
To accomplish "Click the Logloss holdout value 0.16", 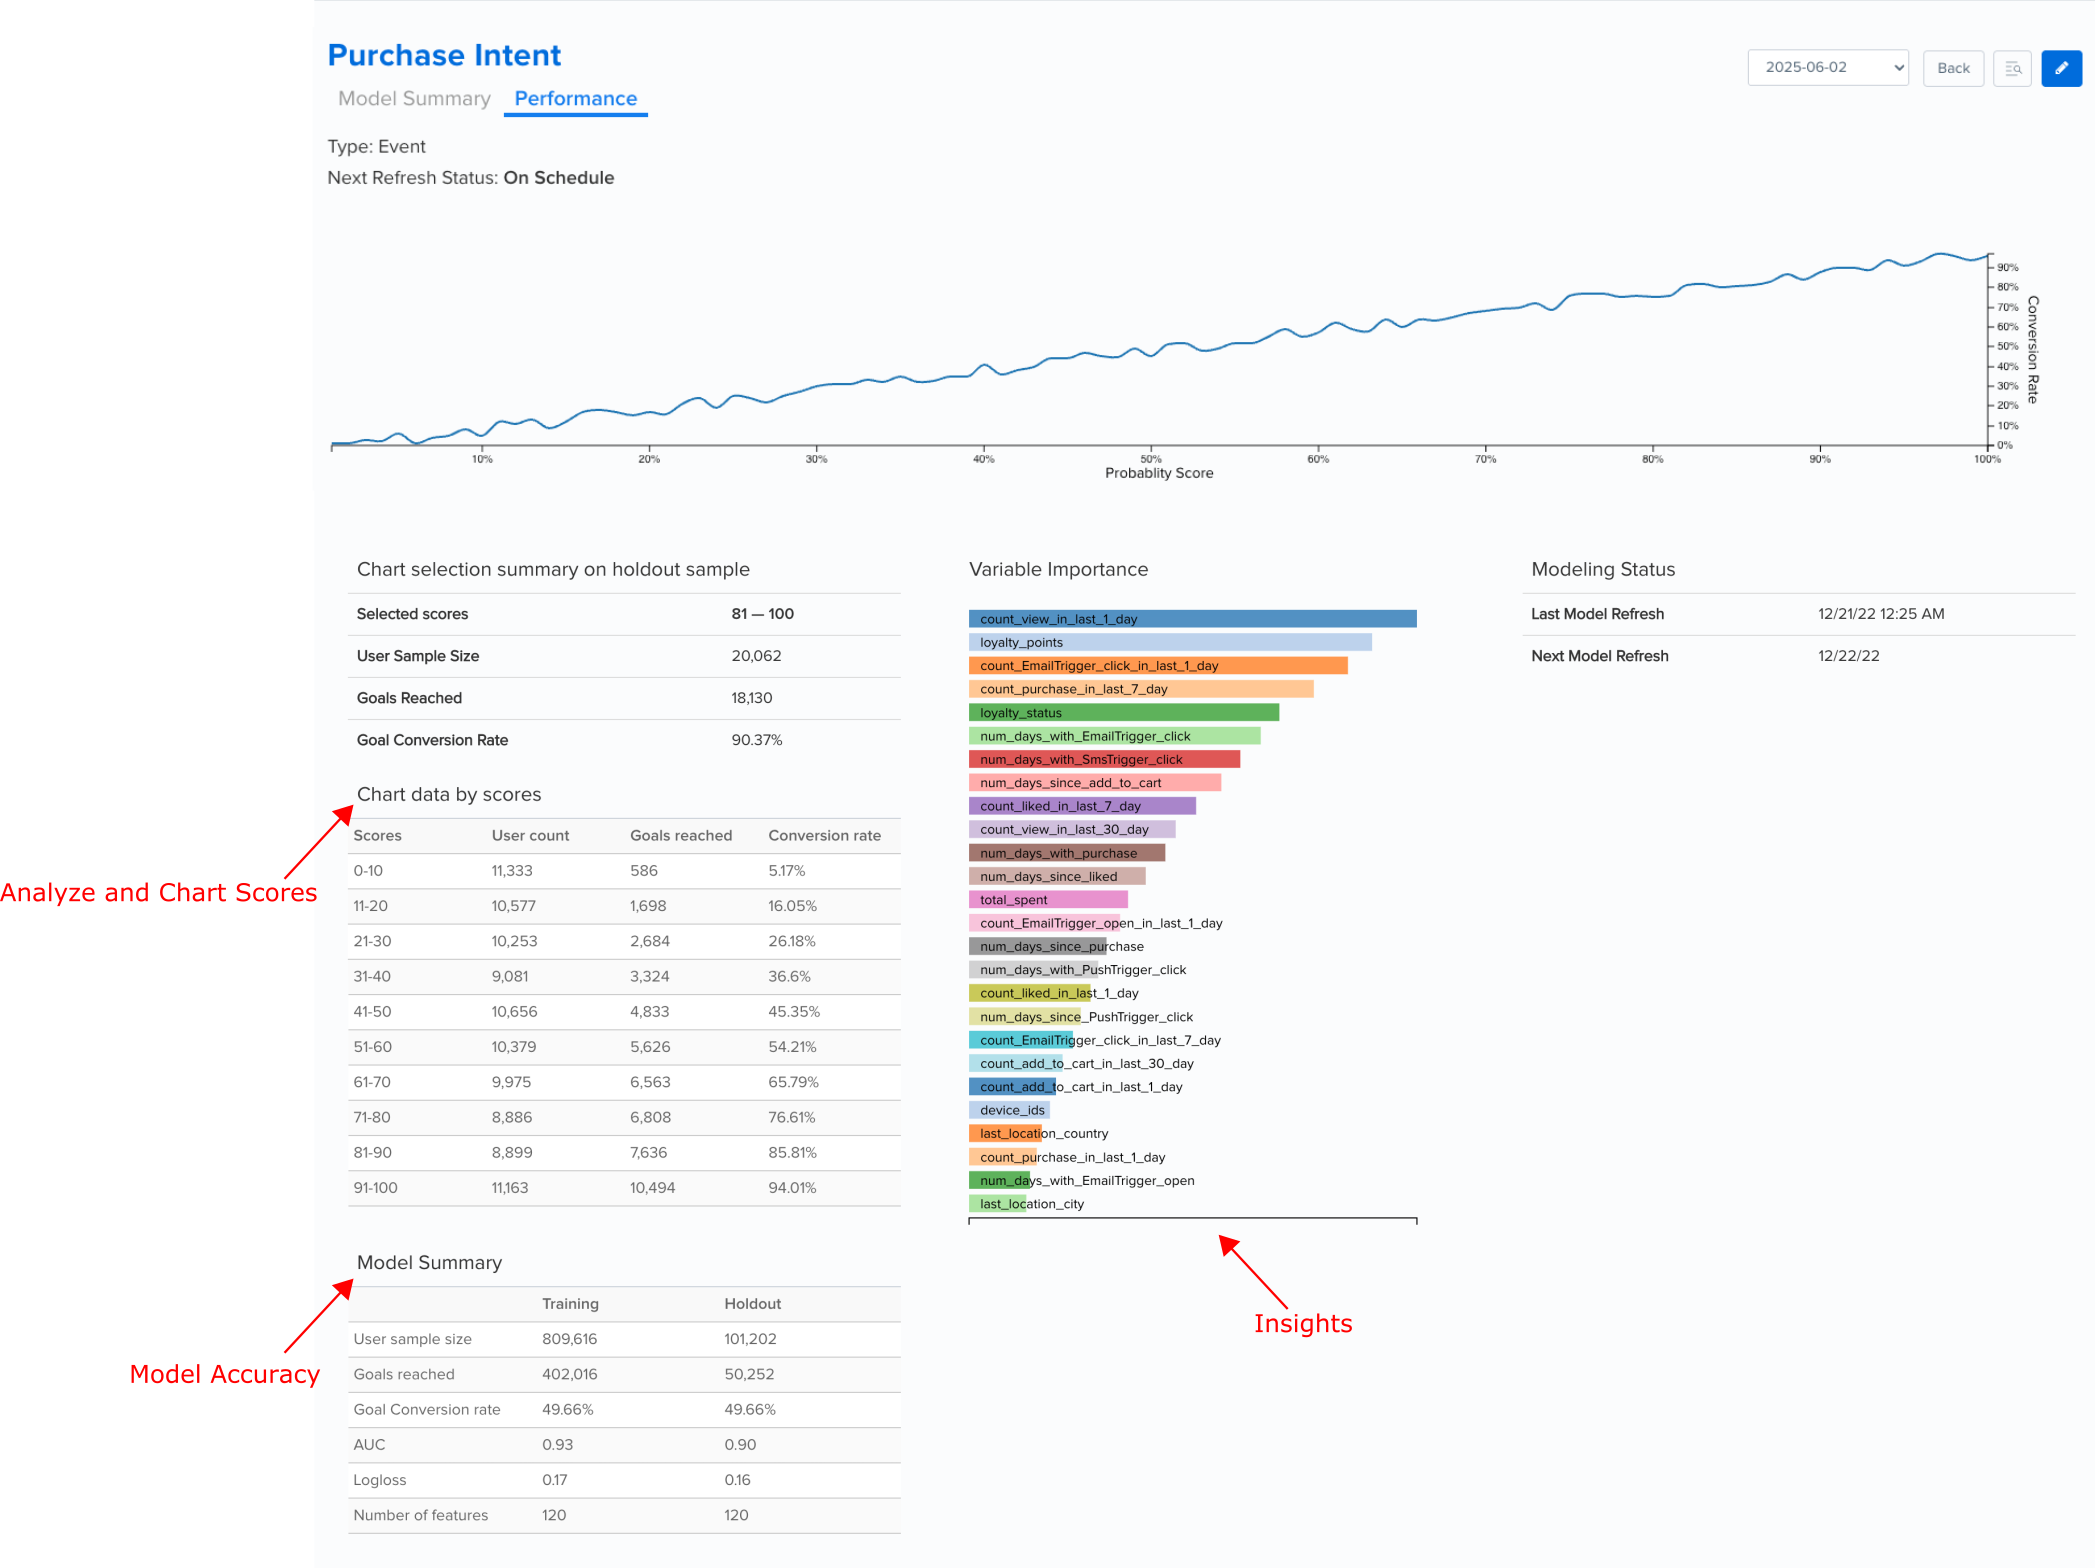I will tap(737, 1480).
